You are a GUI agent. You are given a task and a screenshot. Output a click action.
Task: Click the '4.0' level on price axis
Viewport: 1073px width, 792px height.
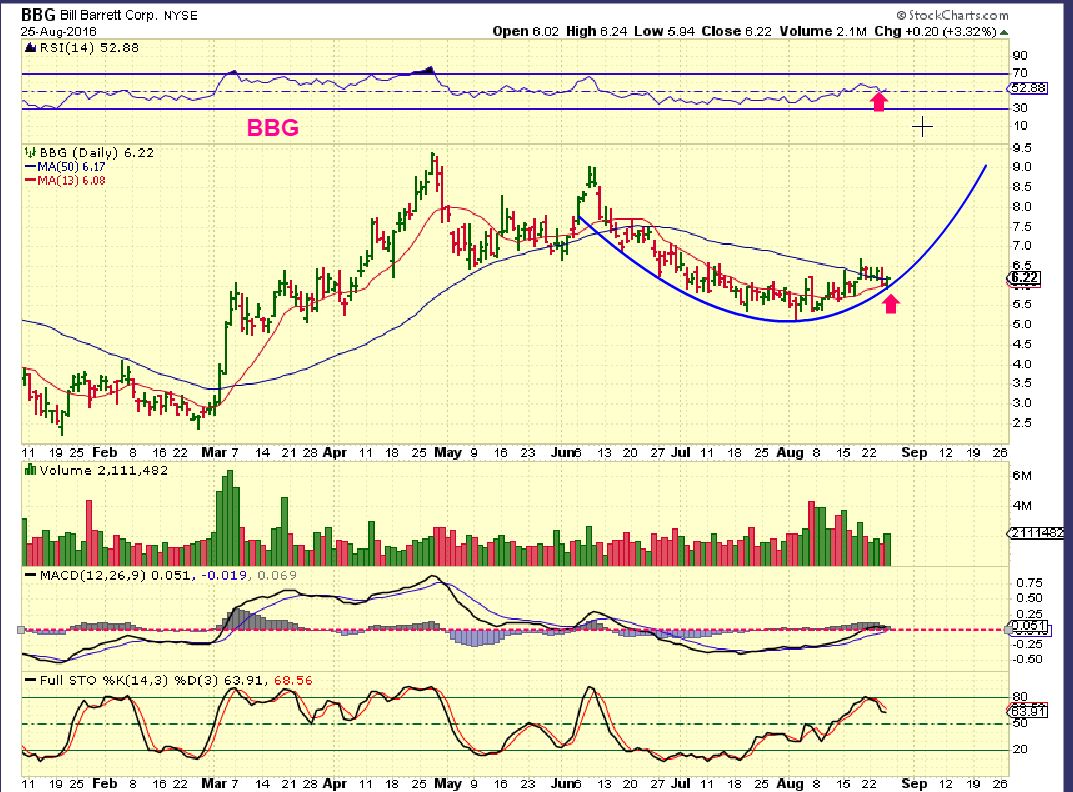[x=1022, y=364]
